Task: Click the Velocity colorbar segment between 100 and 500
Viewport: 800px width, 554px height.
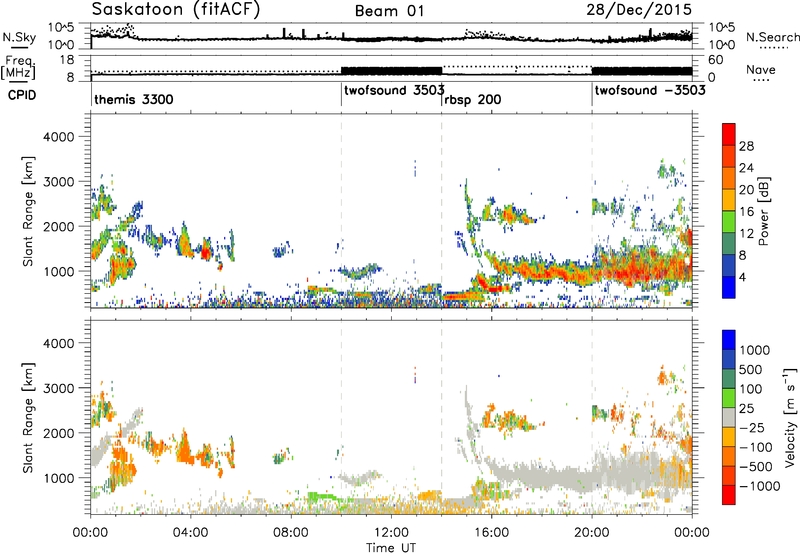Action: pos(729,378)
